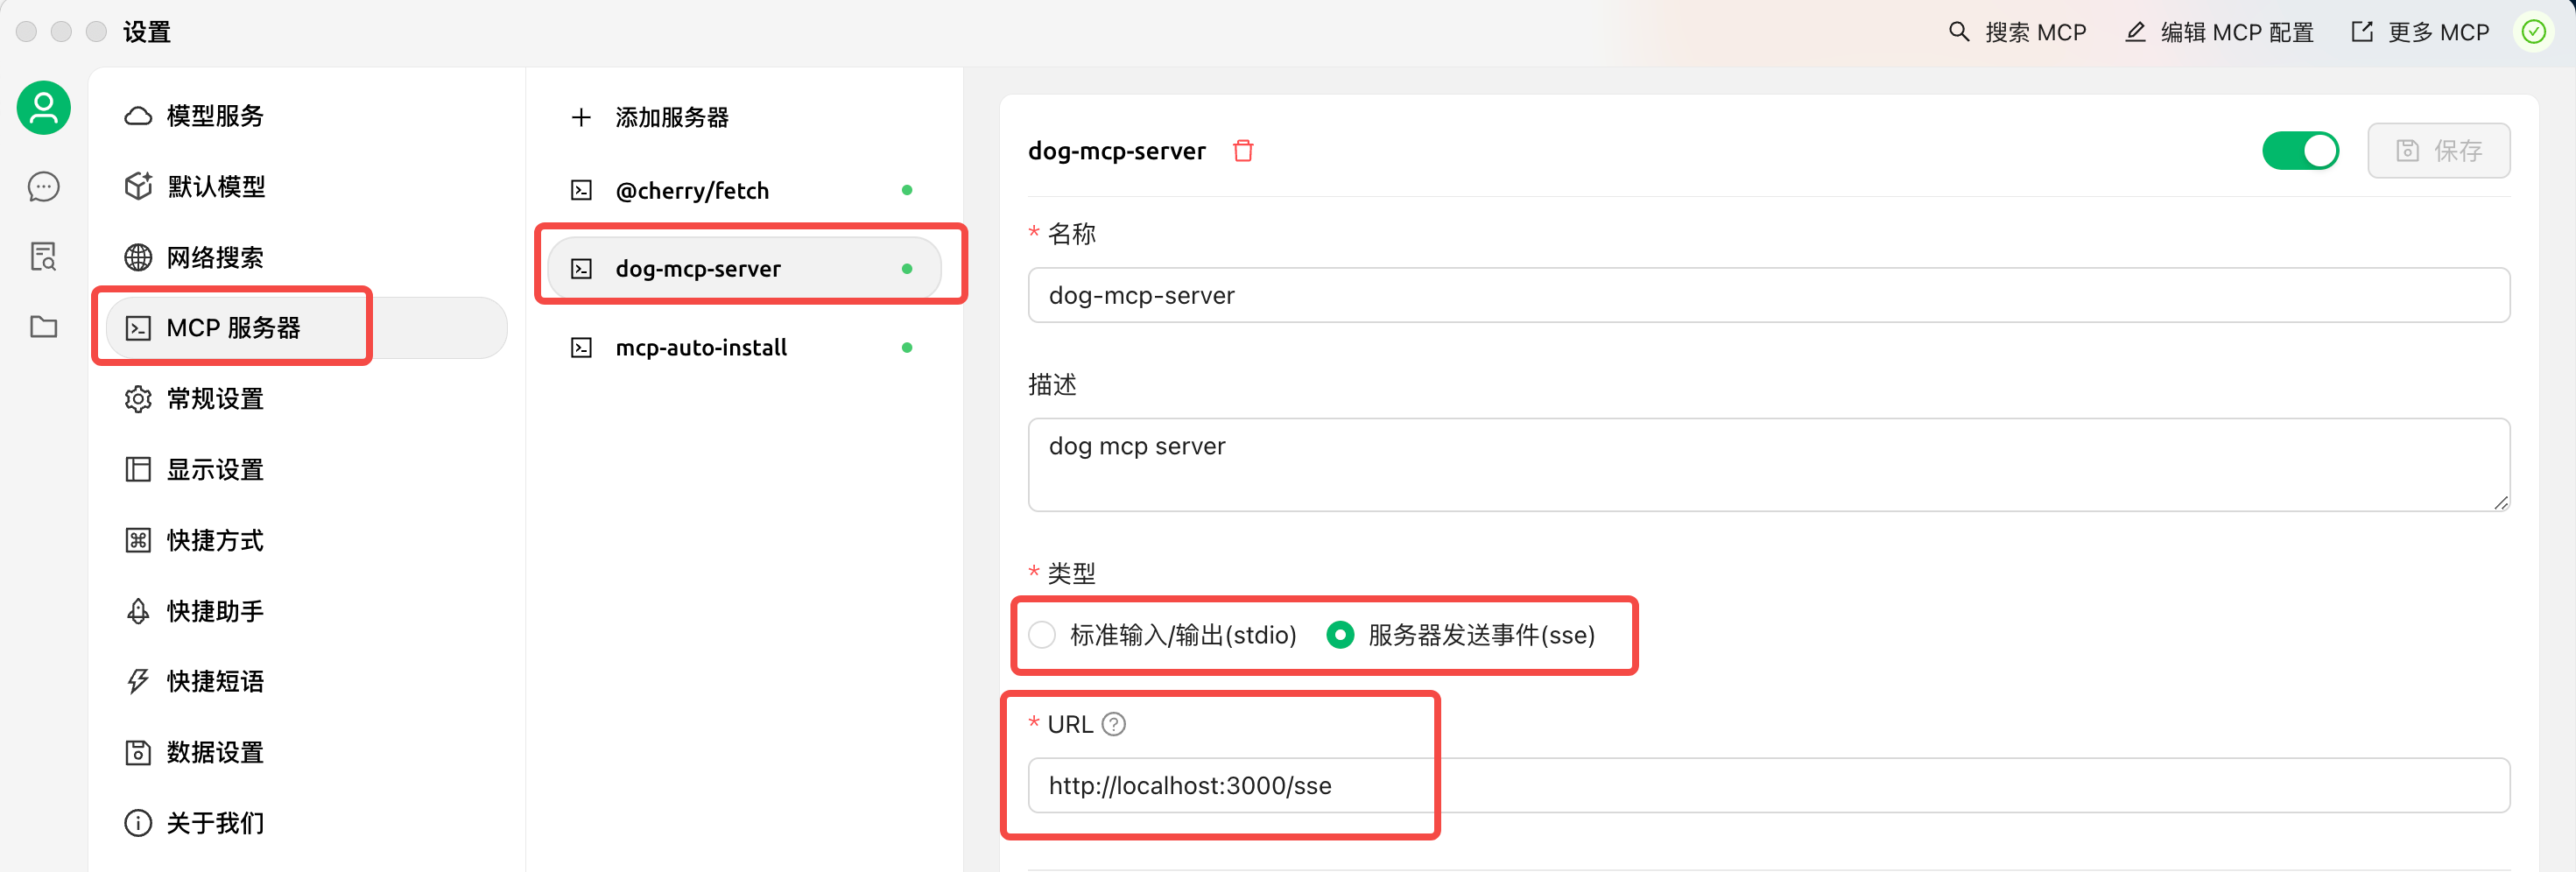Click 添加服务器 to add server

744,118
